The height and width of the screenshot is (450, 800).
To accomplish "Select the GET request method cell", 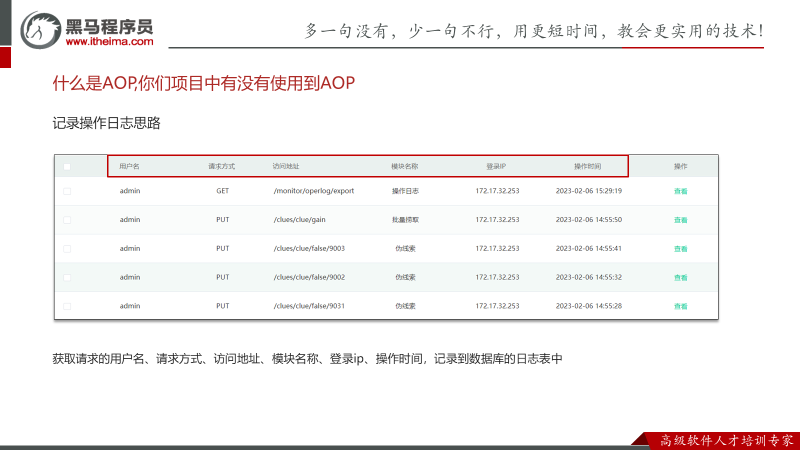I will click(x=222, y=191).
